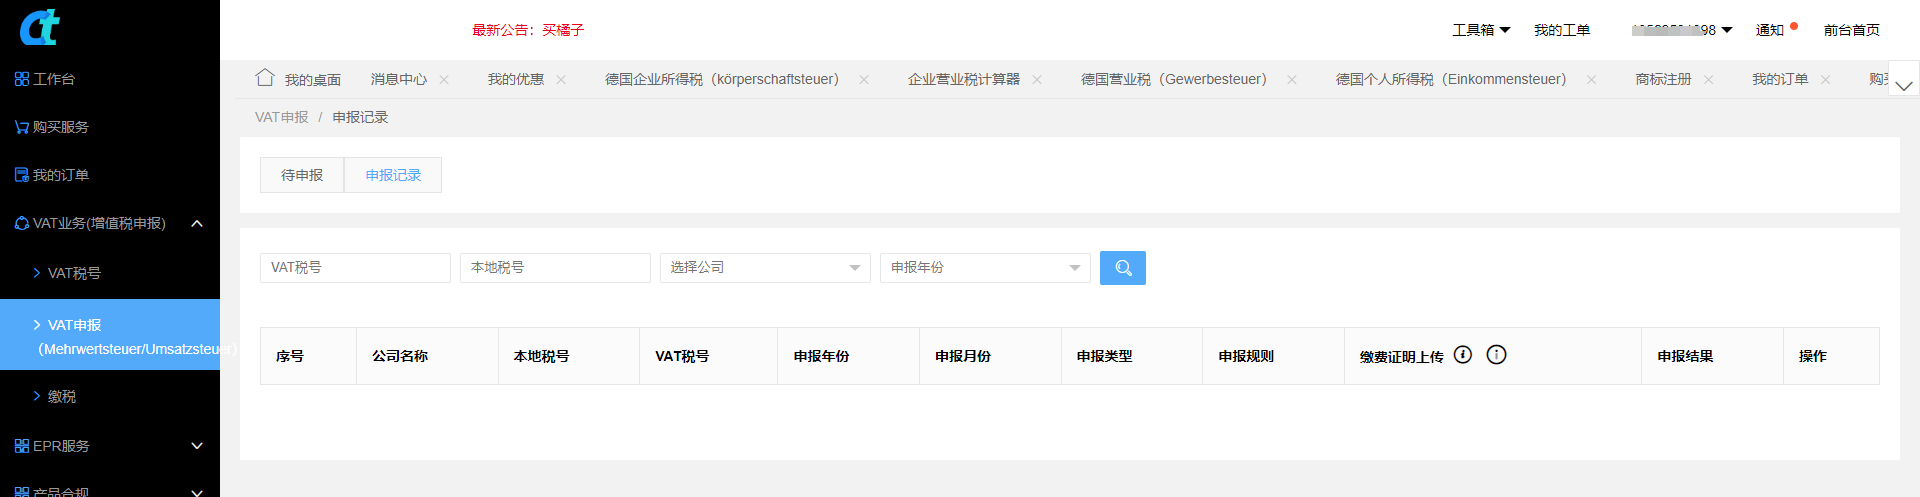Close the 消息中心 tab
Viewport: 1920px width, 497px height.
[x=444, y=80]
